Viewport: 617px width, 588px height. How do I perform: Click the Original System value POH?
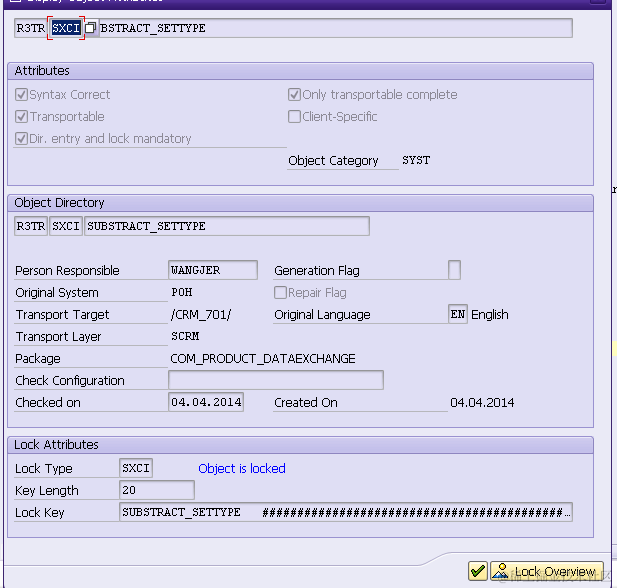[x=181, y=292]
